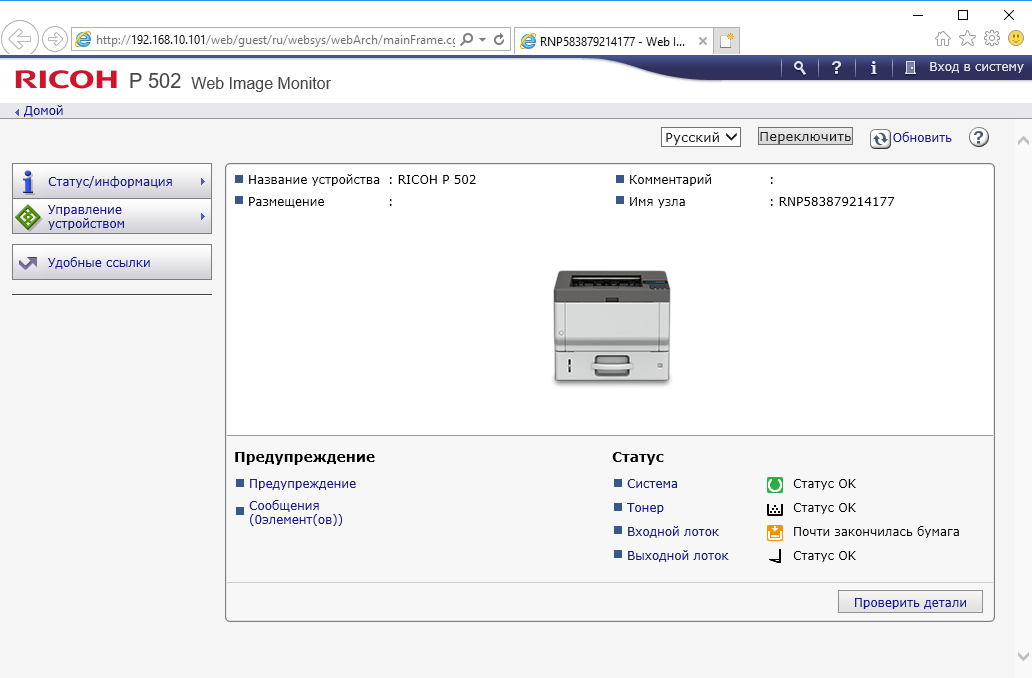Open the 'Предупреждение' link
The height and width of the screenshot is (678, 1032).
coord(302,483)
